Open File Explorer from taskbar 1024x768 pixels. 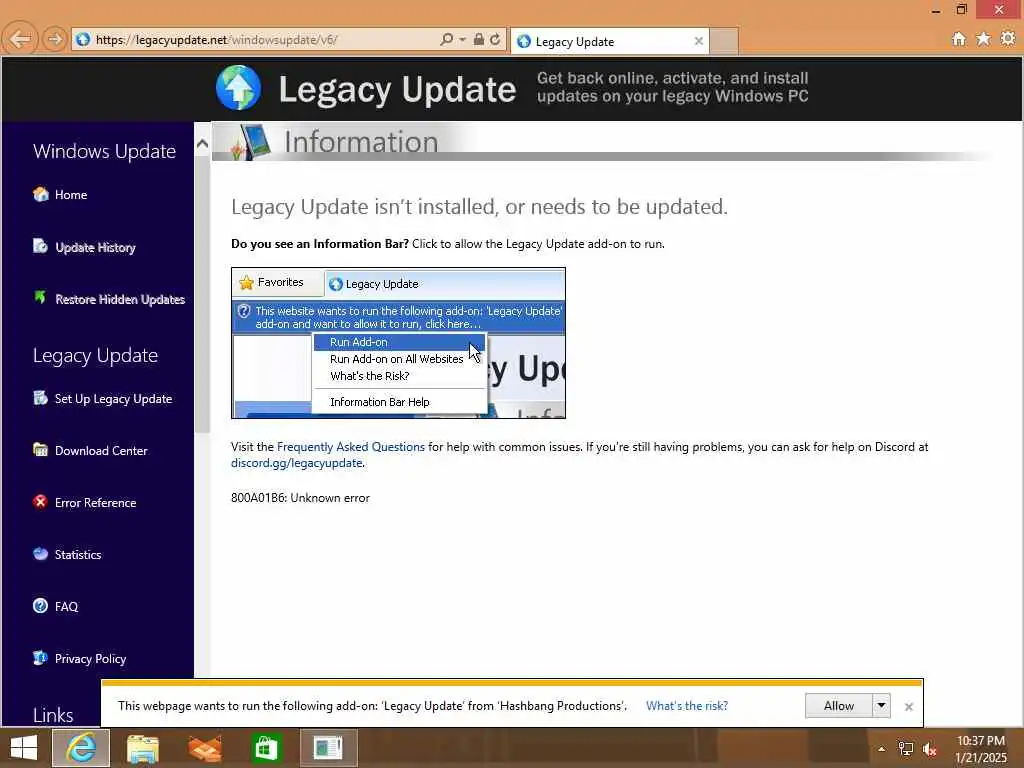click(142, 748)
